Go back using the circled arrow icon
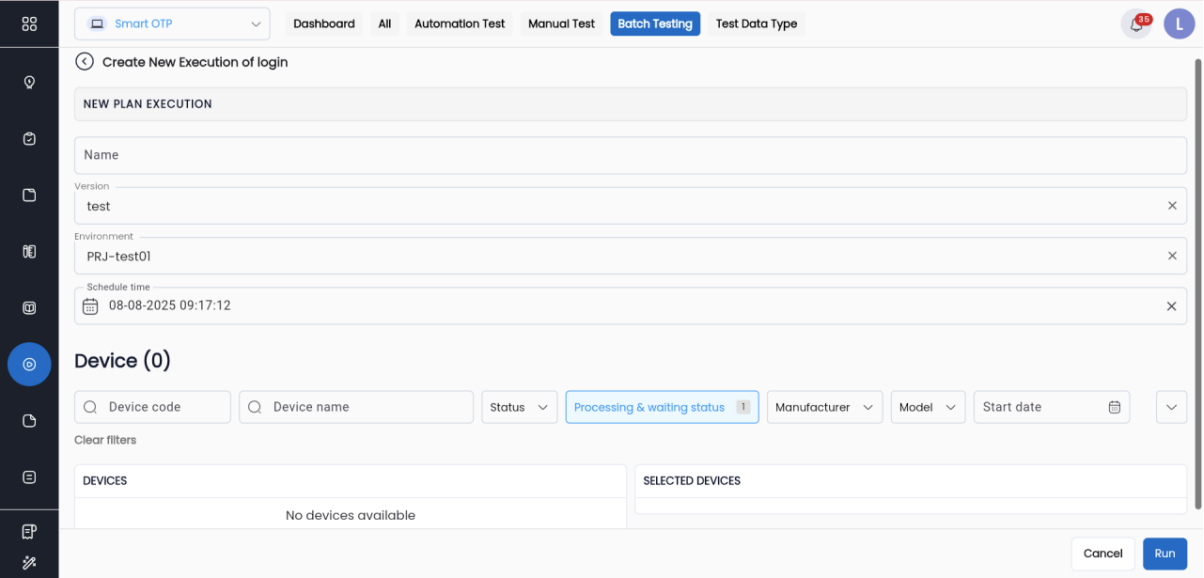 [x=85, y=62]
